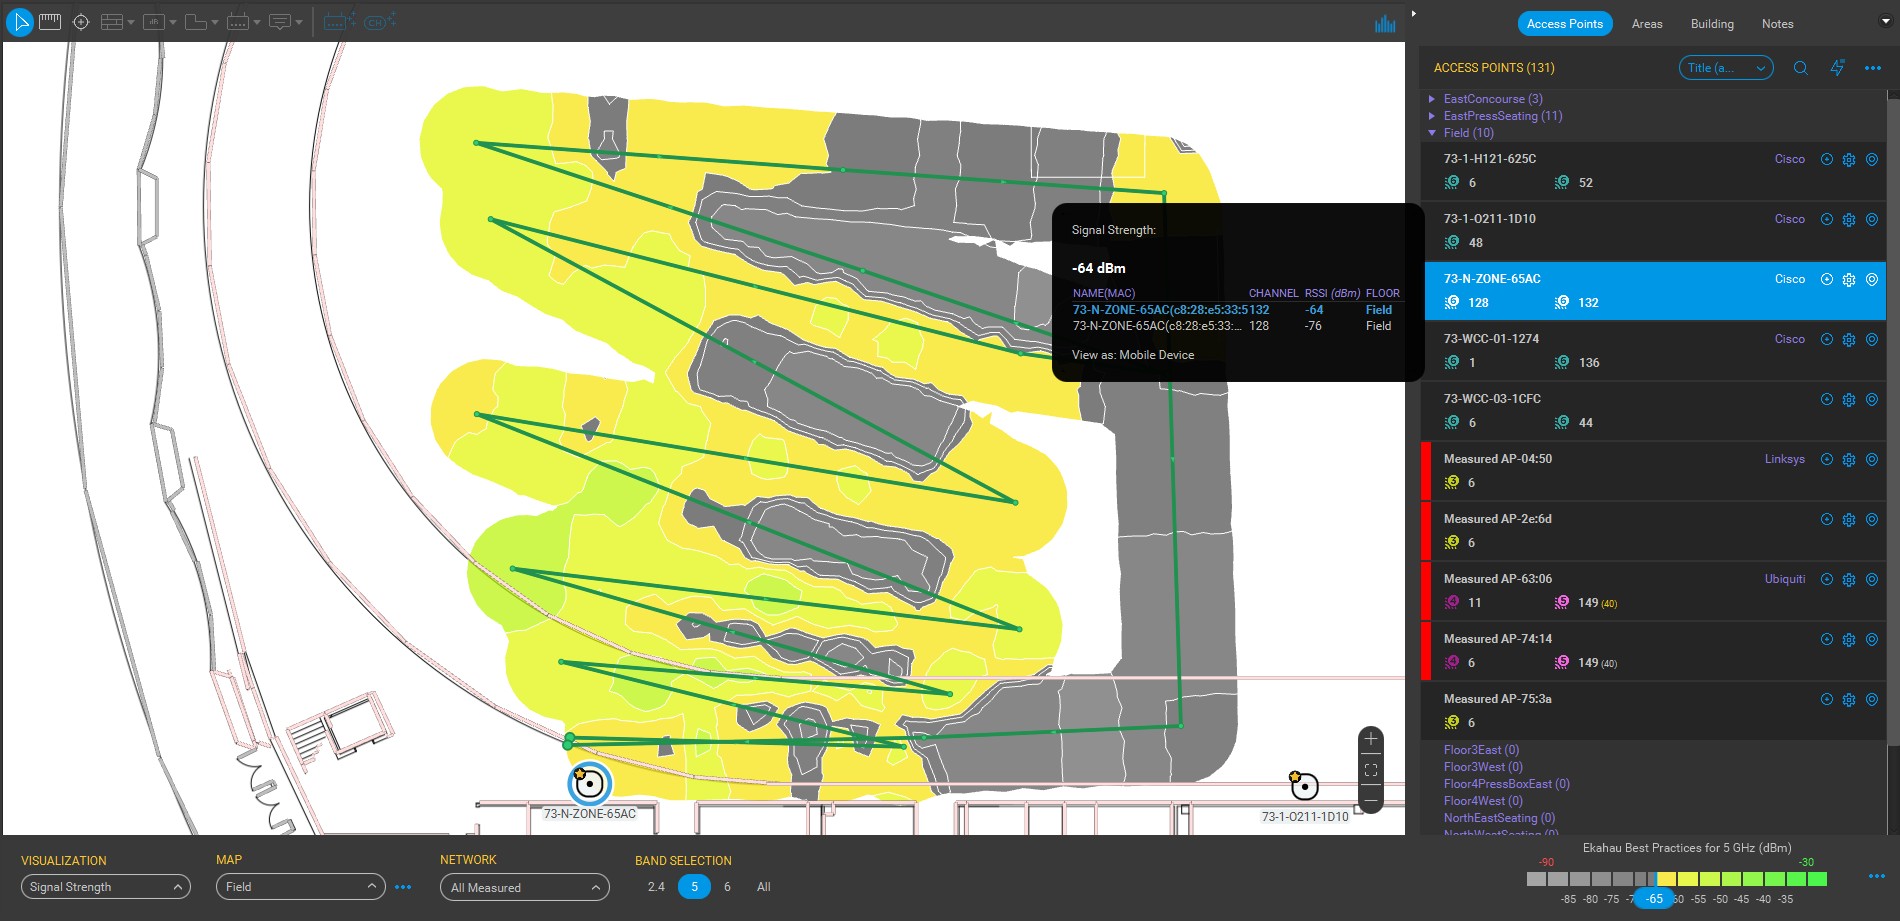Click the -65 signal threshold slider handle

pos(1654,898)
